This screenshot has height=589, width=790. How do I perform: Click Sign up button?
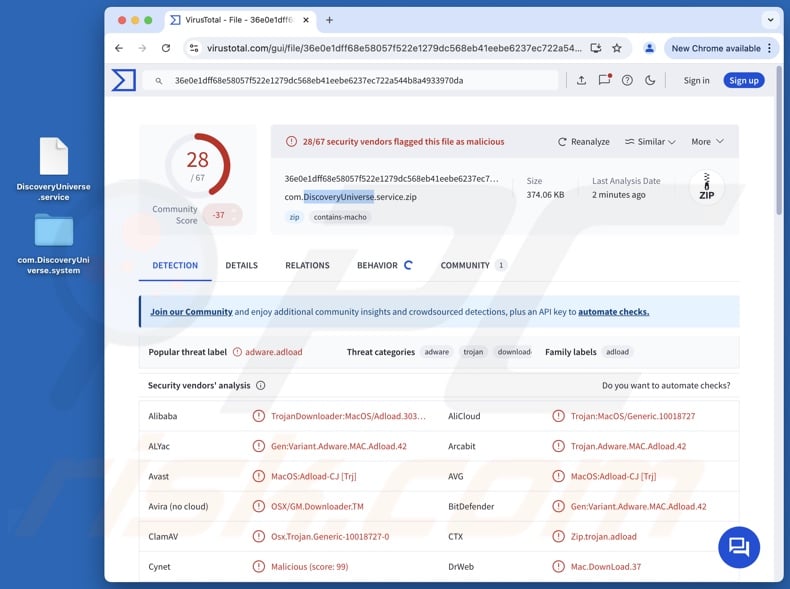[744, 81]
